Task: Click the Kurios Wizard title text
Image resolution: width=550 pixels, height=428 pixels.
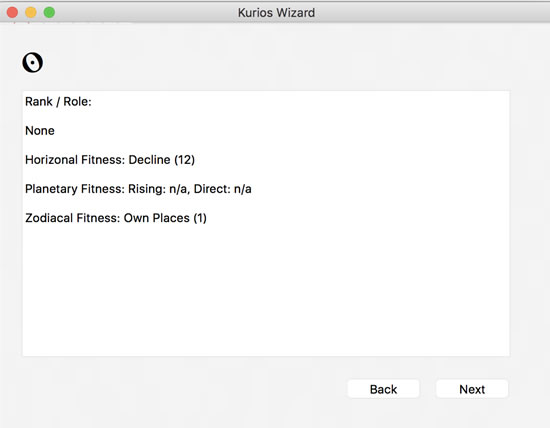Action: coord(276,13)
